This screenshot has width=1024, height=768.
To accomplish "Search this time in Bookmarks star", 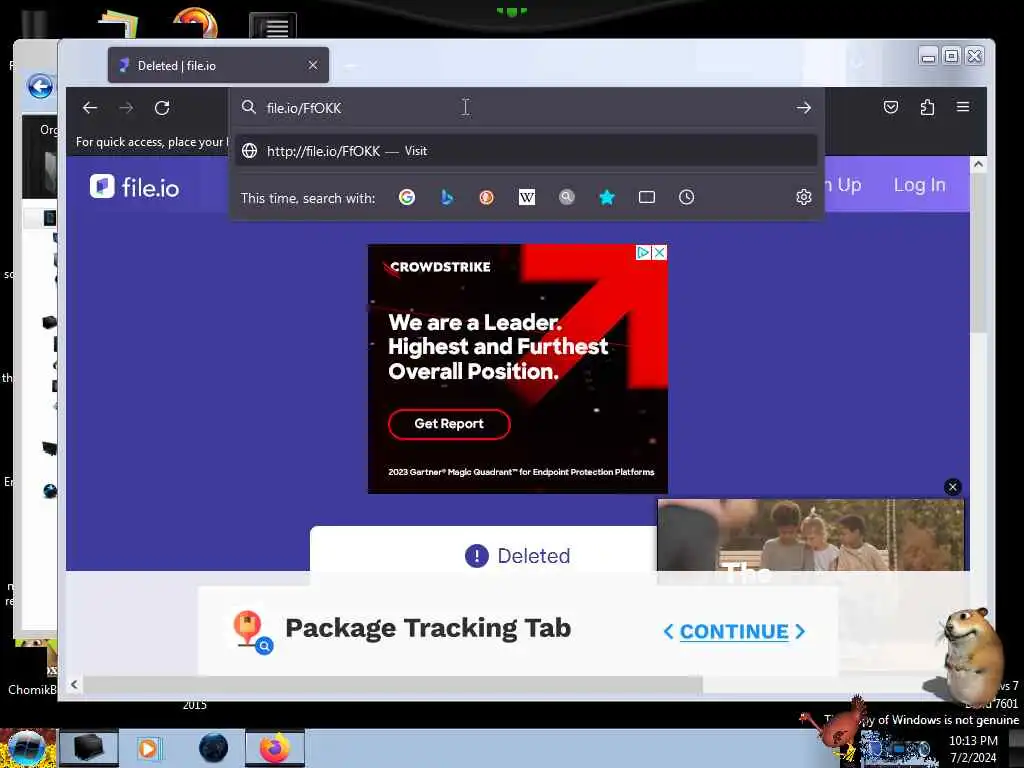I will 607,197.
